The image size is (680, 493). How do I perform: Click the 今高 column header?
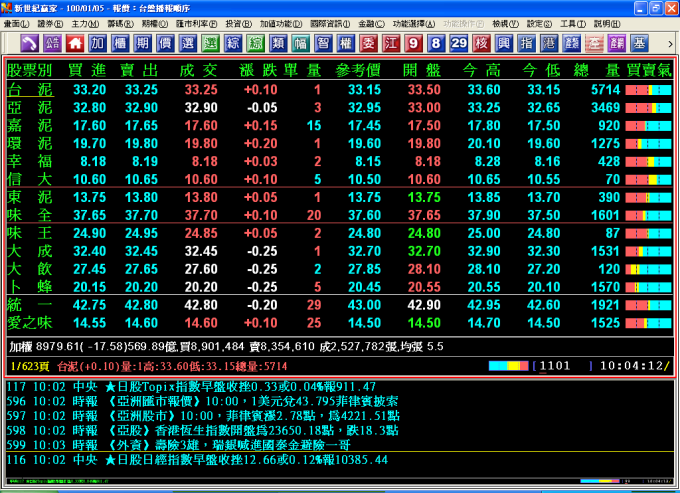pyautogui.click(x=481, y=70)
